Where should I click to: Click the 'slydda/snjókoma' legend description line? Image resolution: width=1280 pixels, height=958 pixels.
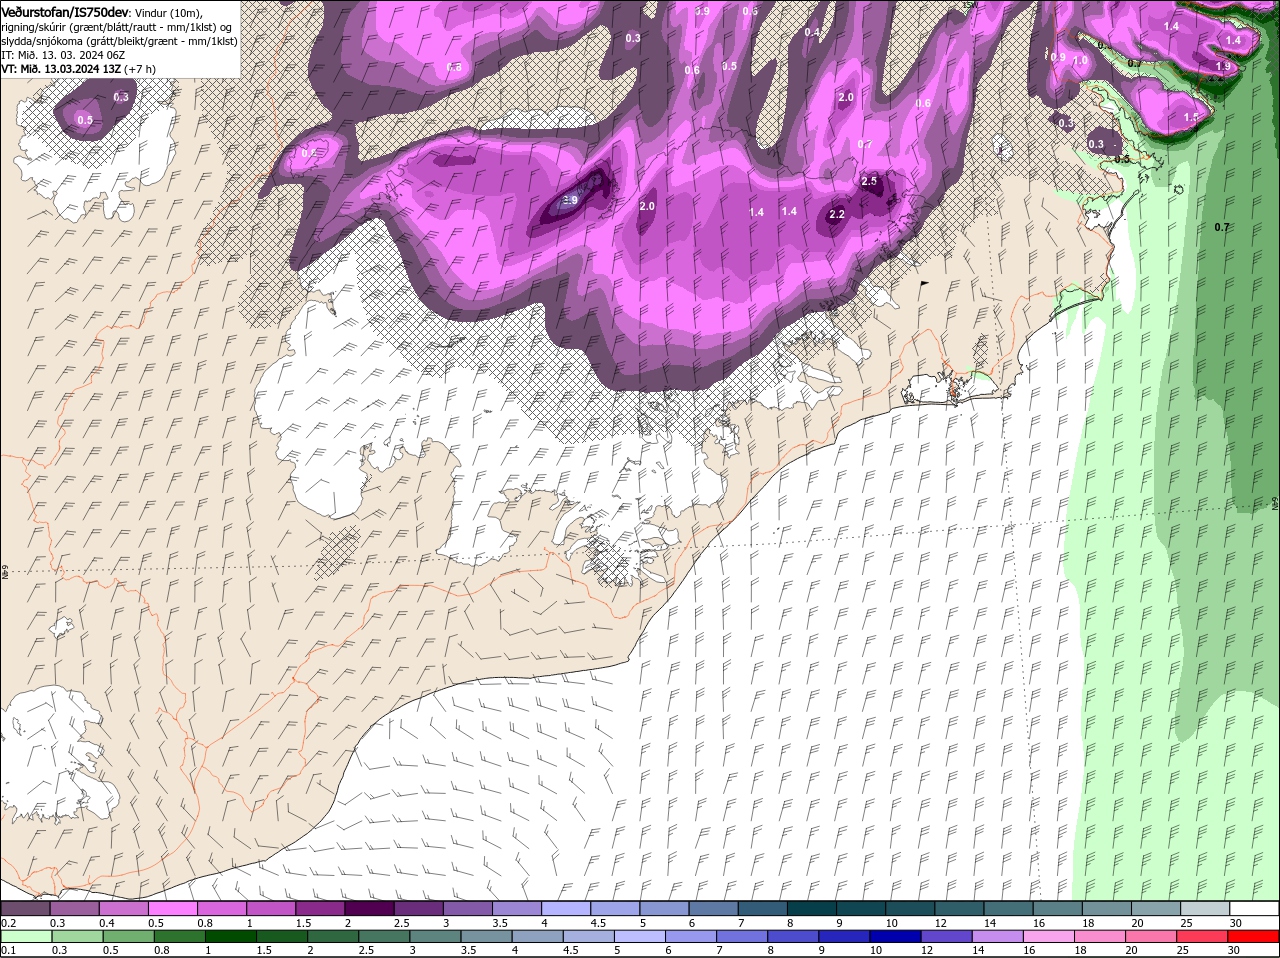(x=119, y=41)
